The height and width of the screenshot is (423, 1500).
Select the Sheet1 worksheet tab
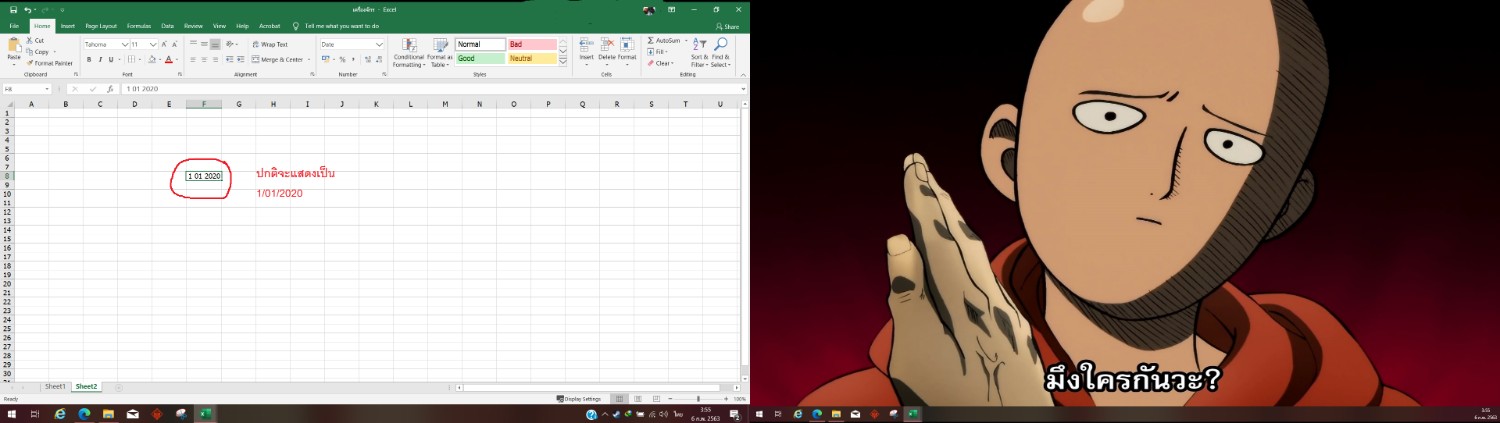[55, 386]
